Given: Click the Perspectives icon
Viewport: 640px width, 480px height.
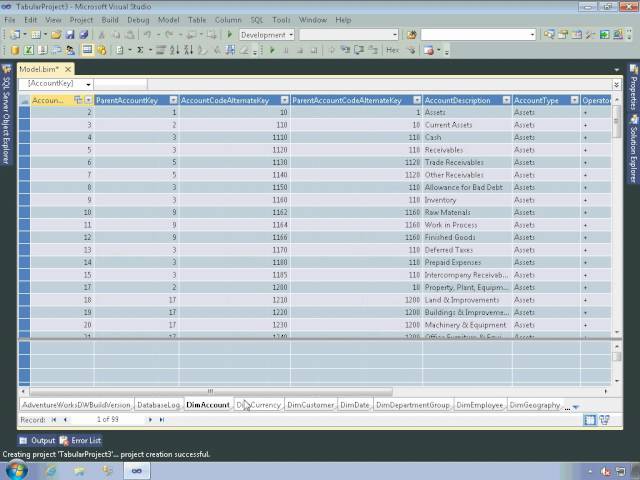Looking at the screenshot, I should click(x=56, y=50).
